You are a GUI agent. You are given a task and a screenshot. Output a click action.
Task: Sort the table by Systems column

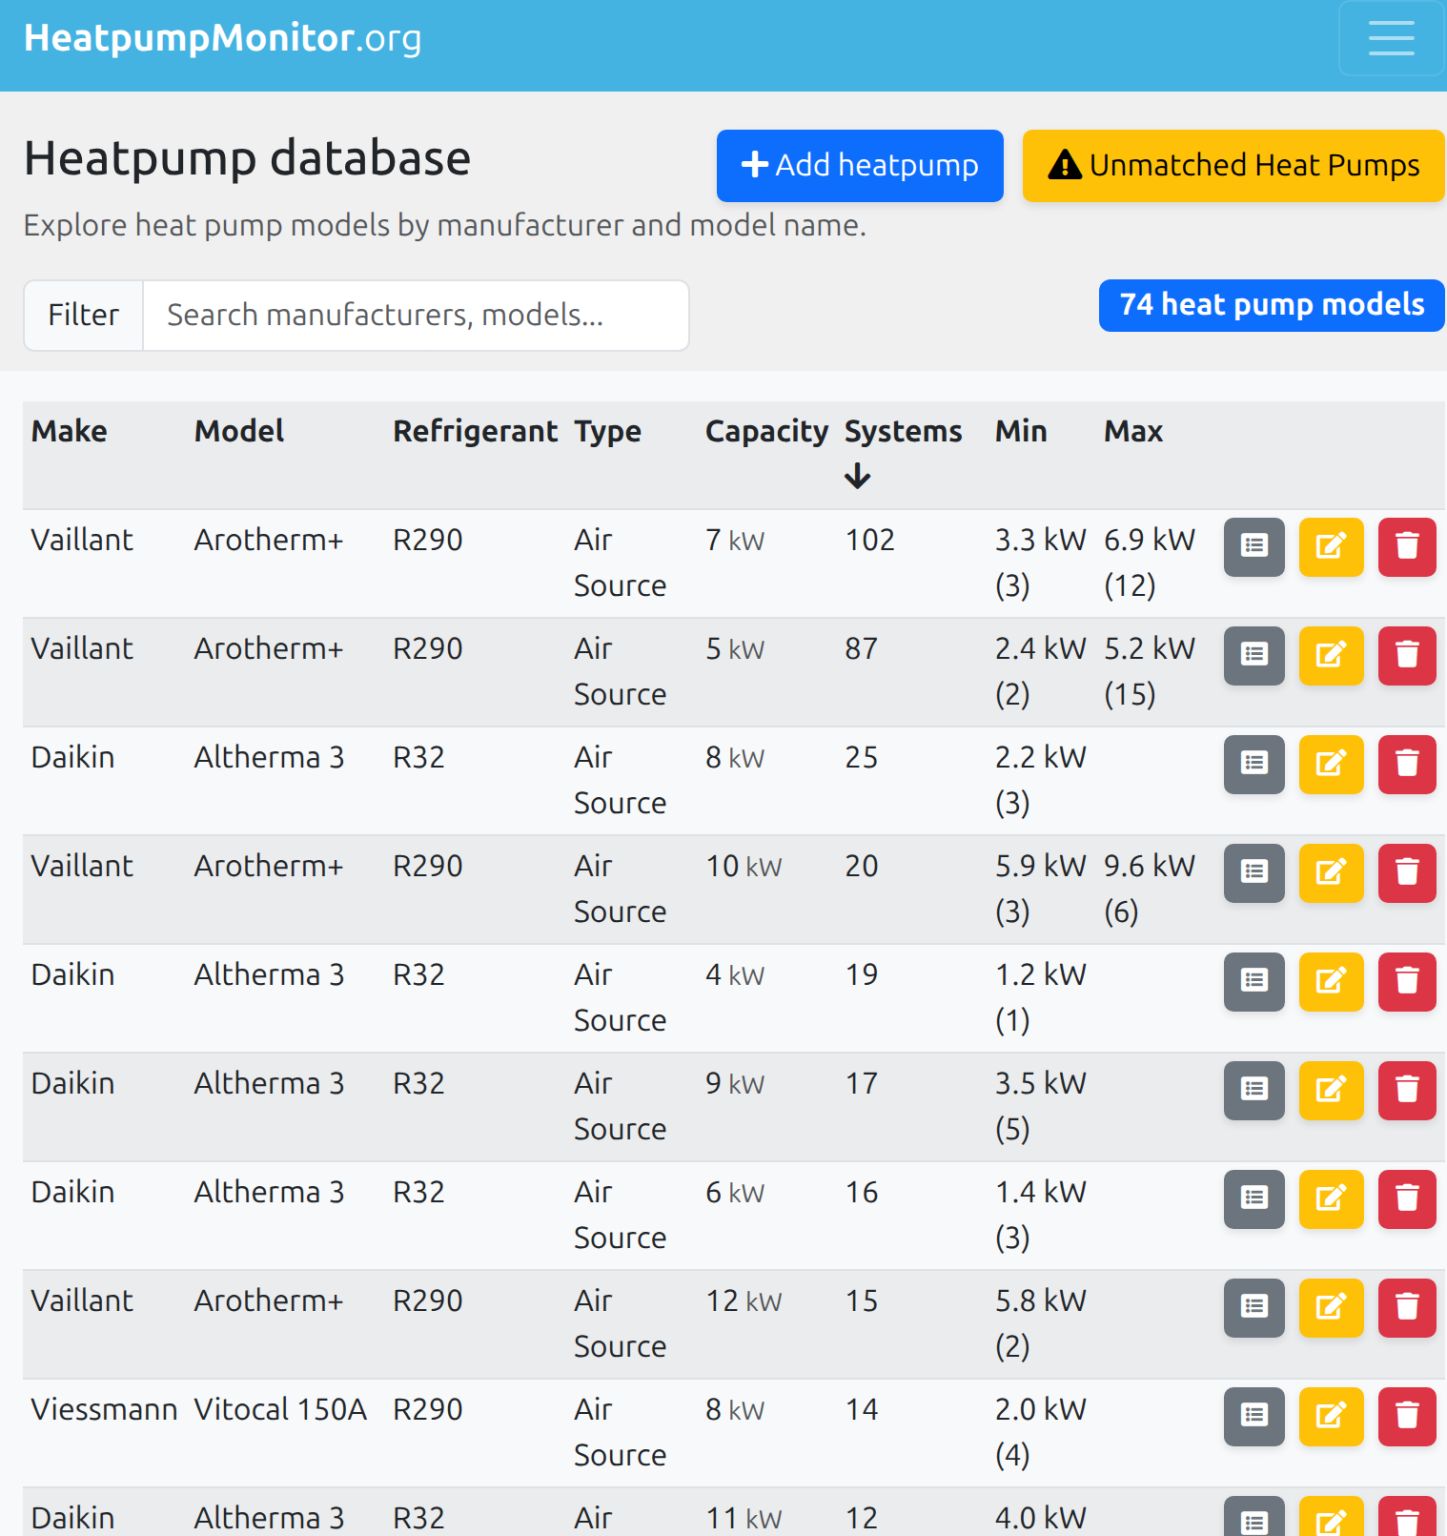click(902, 432)
